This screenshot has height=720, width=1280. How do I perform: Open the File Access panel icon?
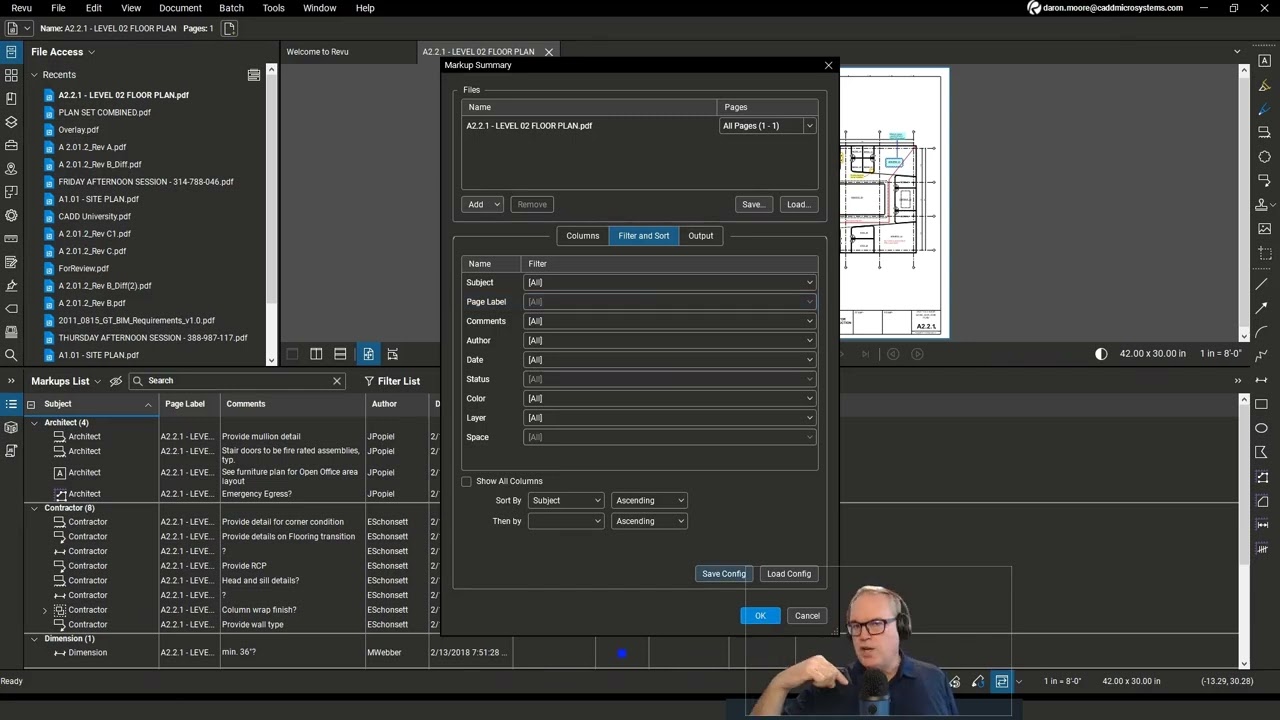point(11,52)
